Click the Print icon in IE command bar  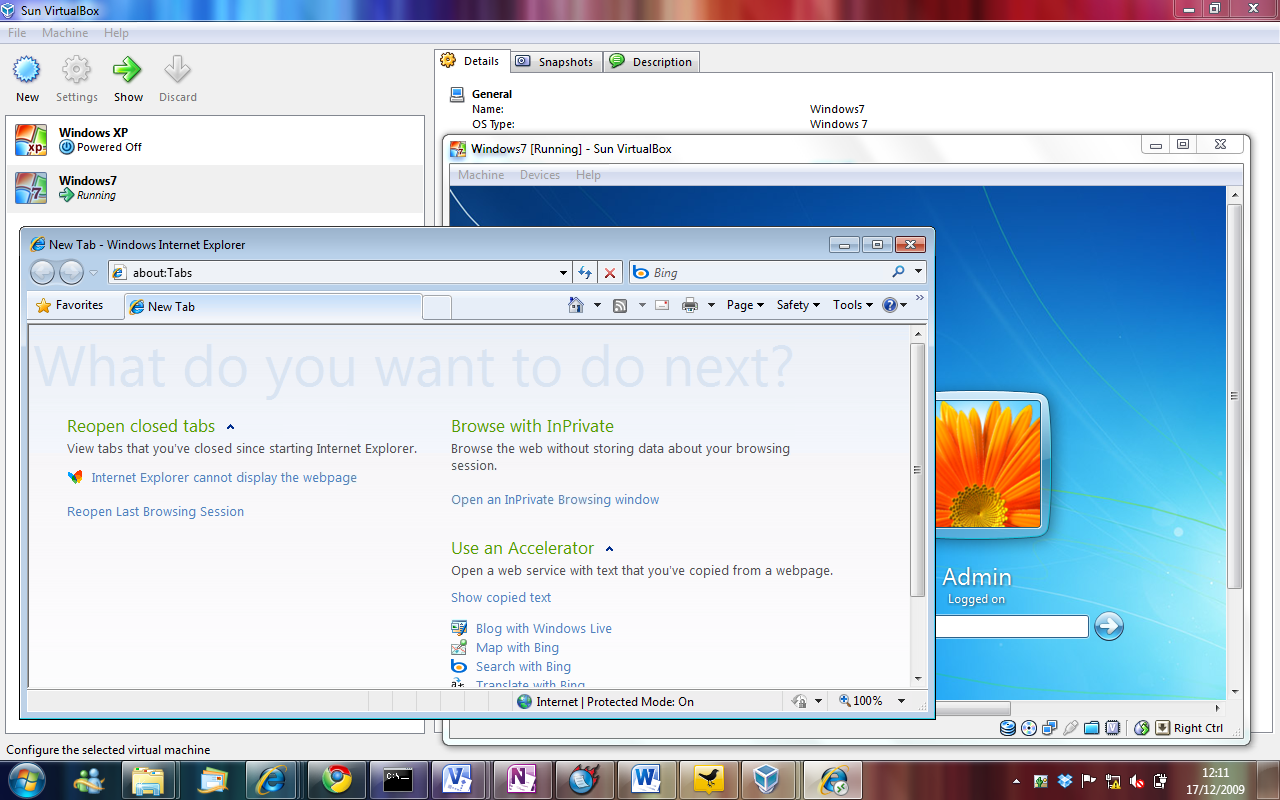(690, 305)
